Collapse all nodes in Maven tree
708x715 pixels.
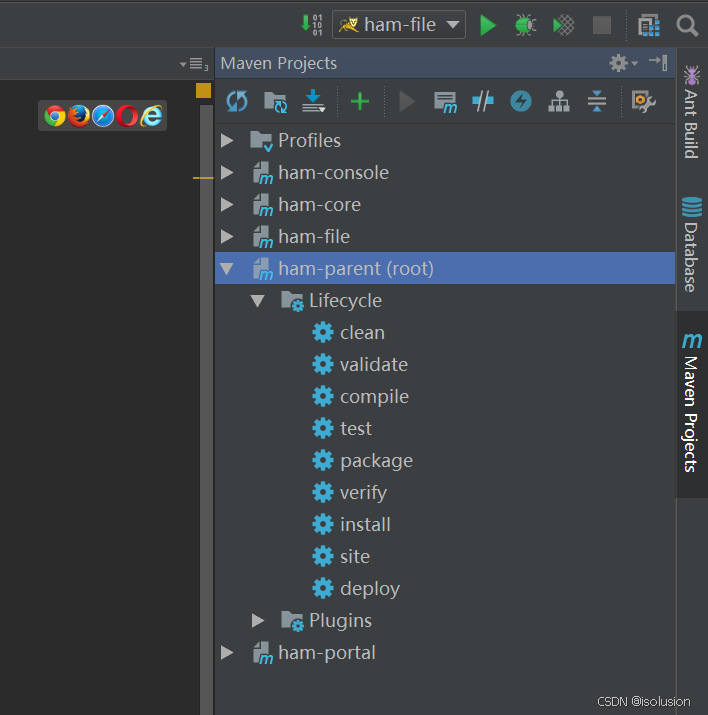596,101
